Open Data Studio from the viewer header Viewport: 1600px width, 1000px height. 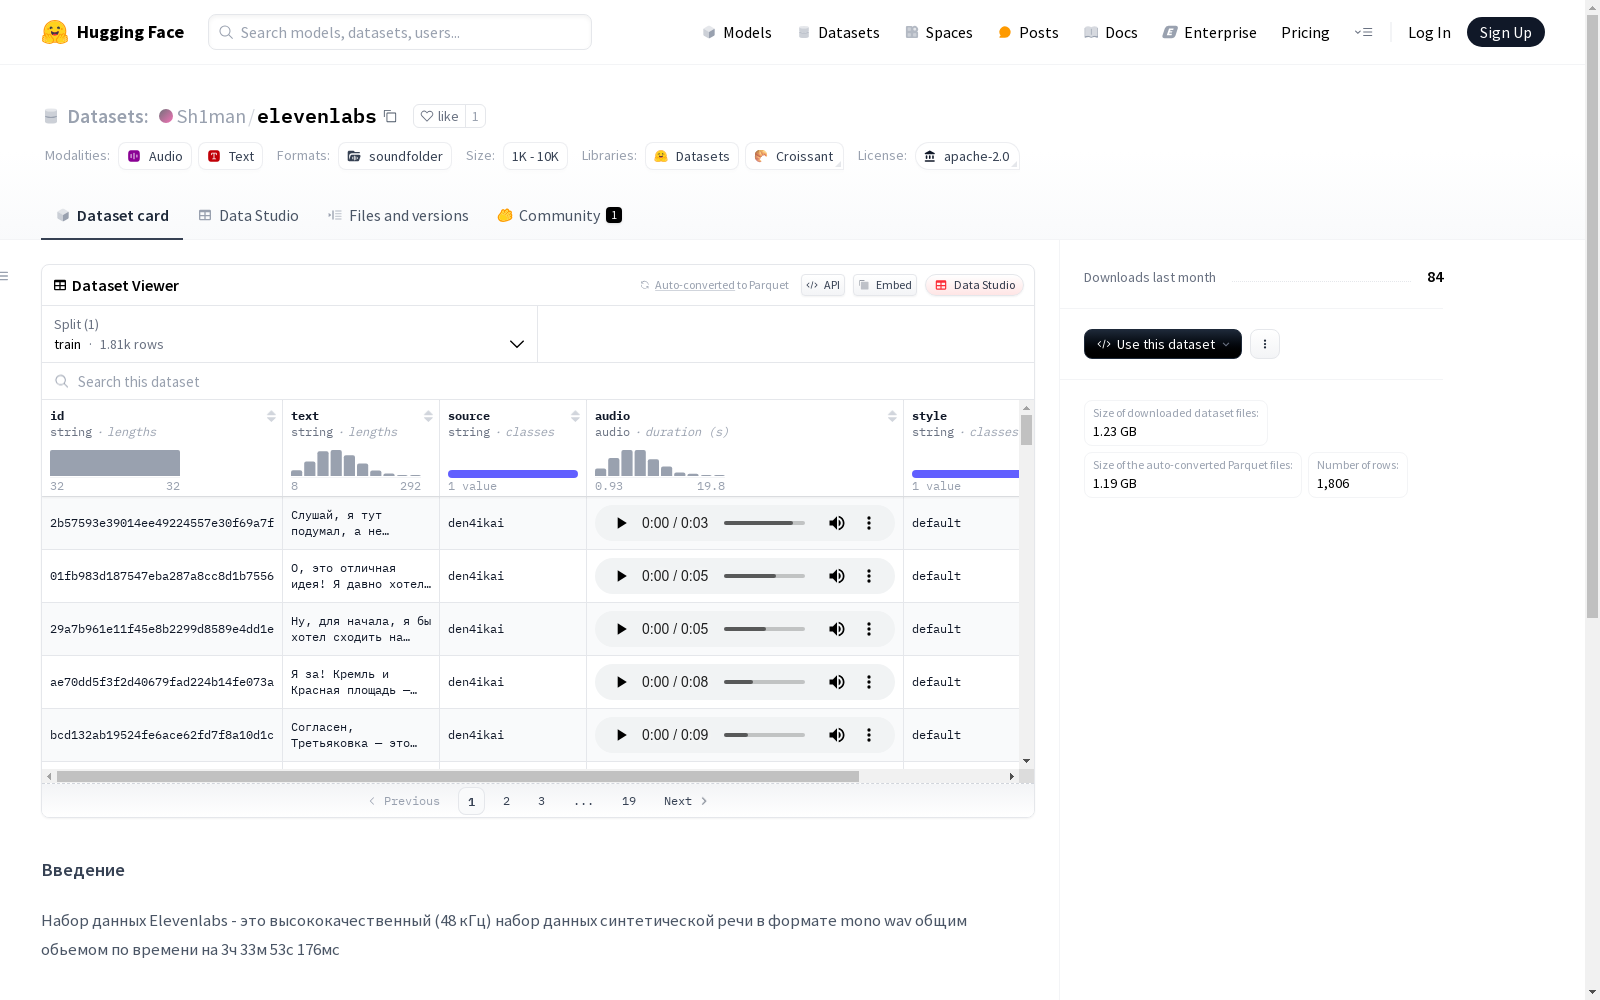pos(975,285)
